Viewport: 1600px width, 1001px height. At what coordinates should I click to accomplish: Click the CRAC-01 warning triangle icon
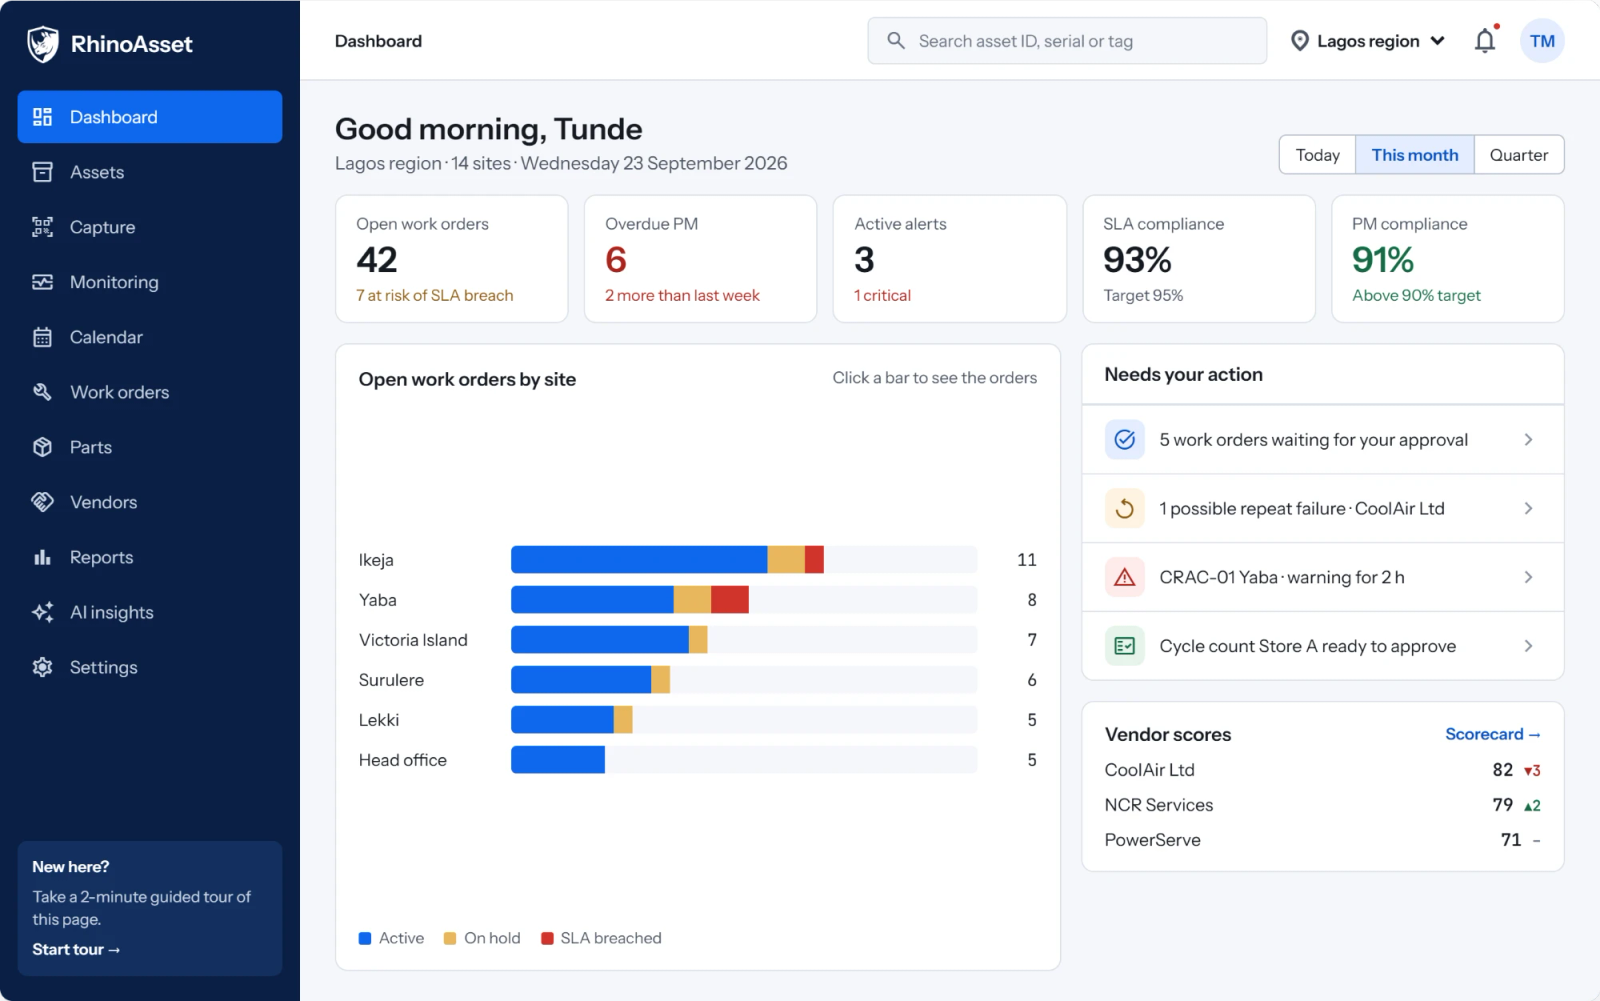(x=1125, y=577)
